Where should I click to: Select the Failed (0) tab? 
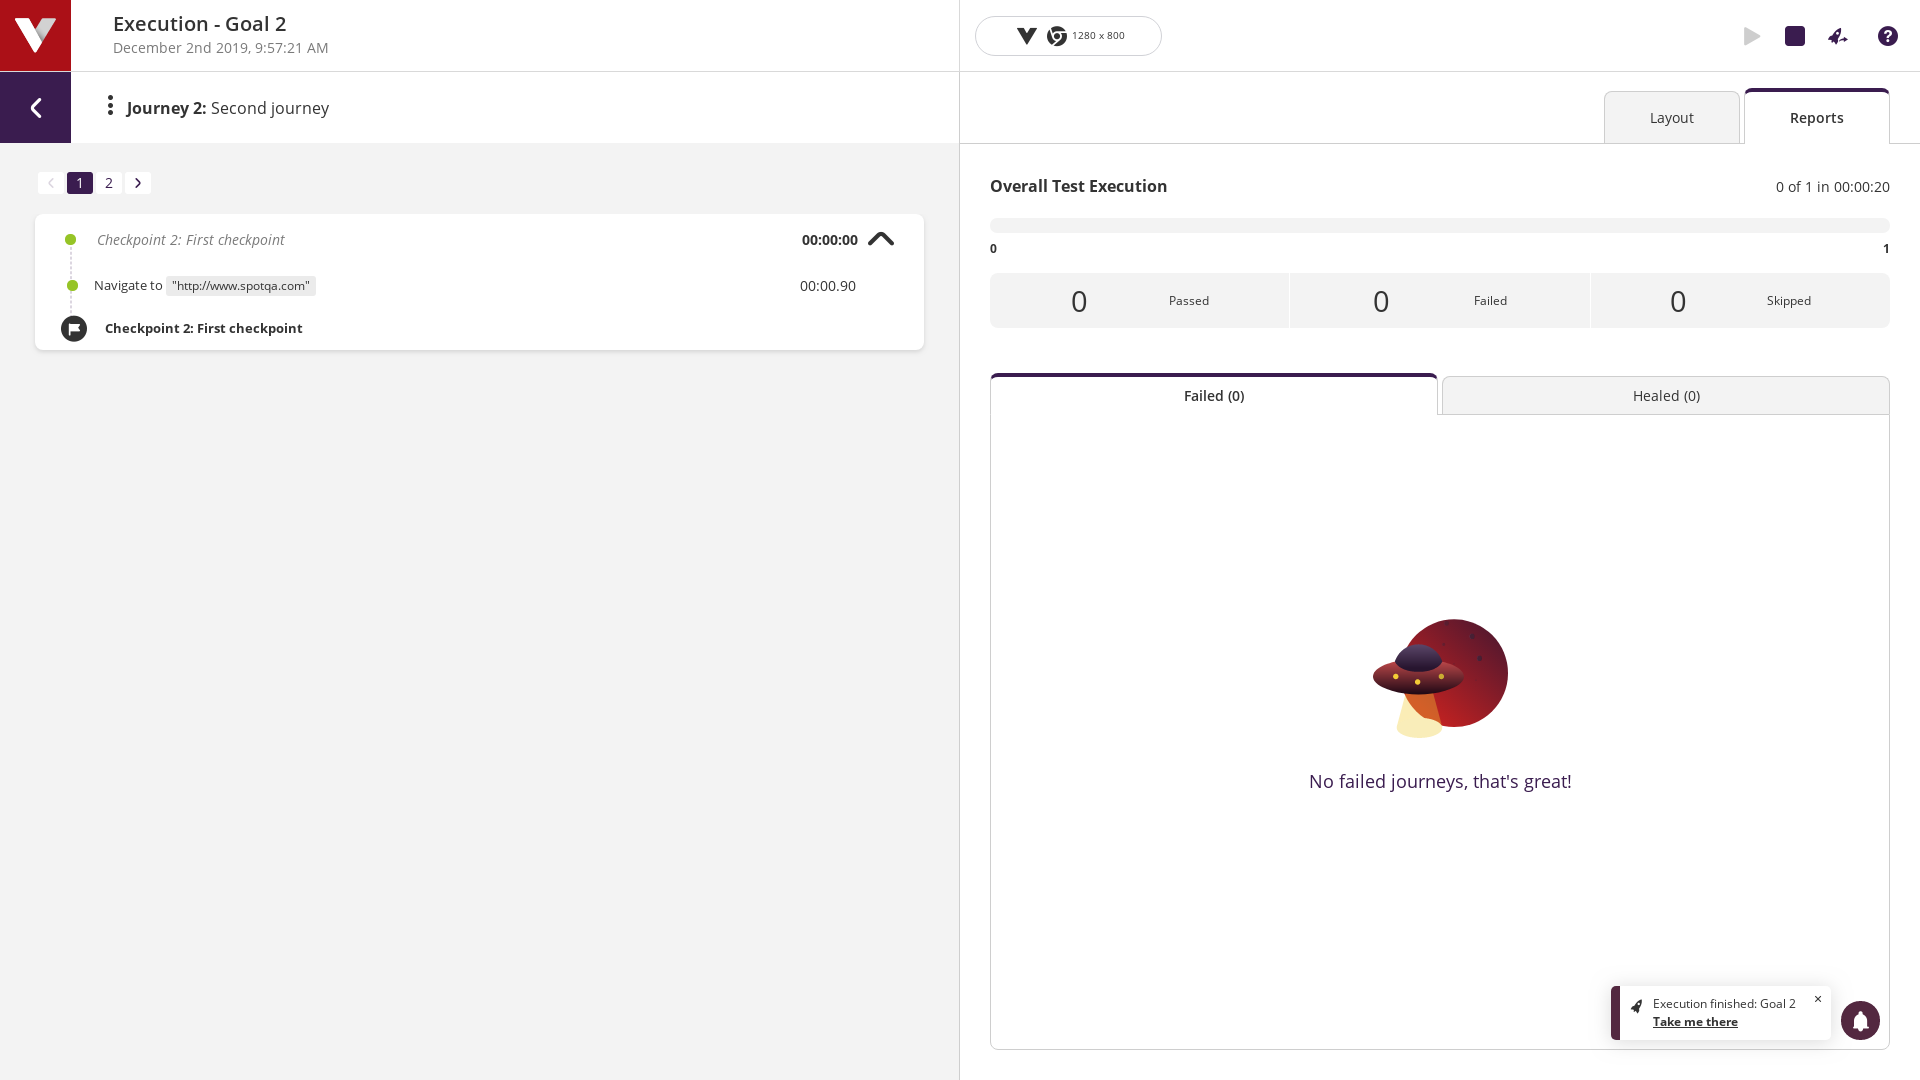1213,396
